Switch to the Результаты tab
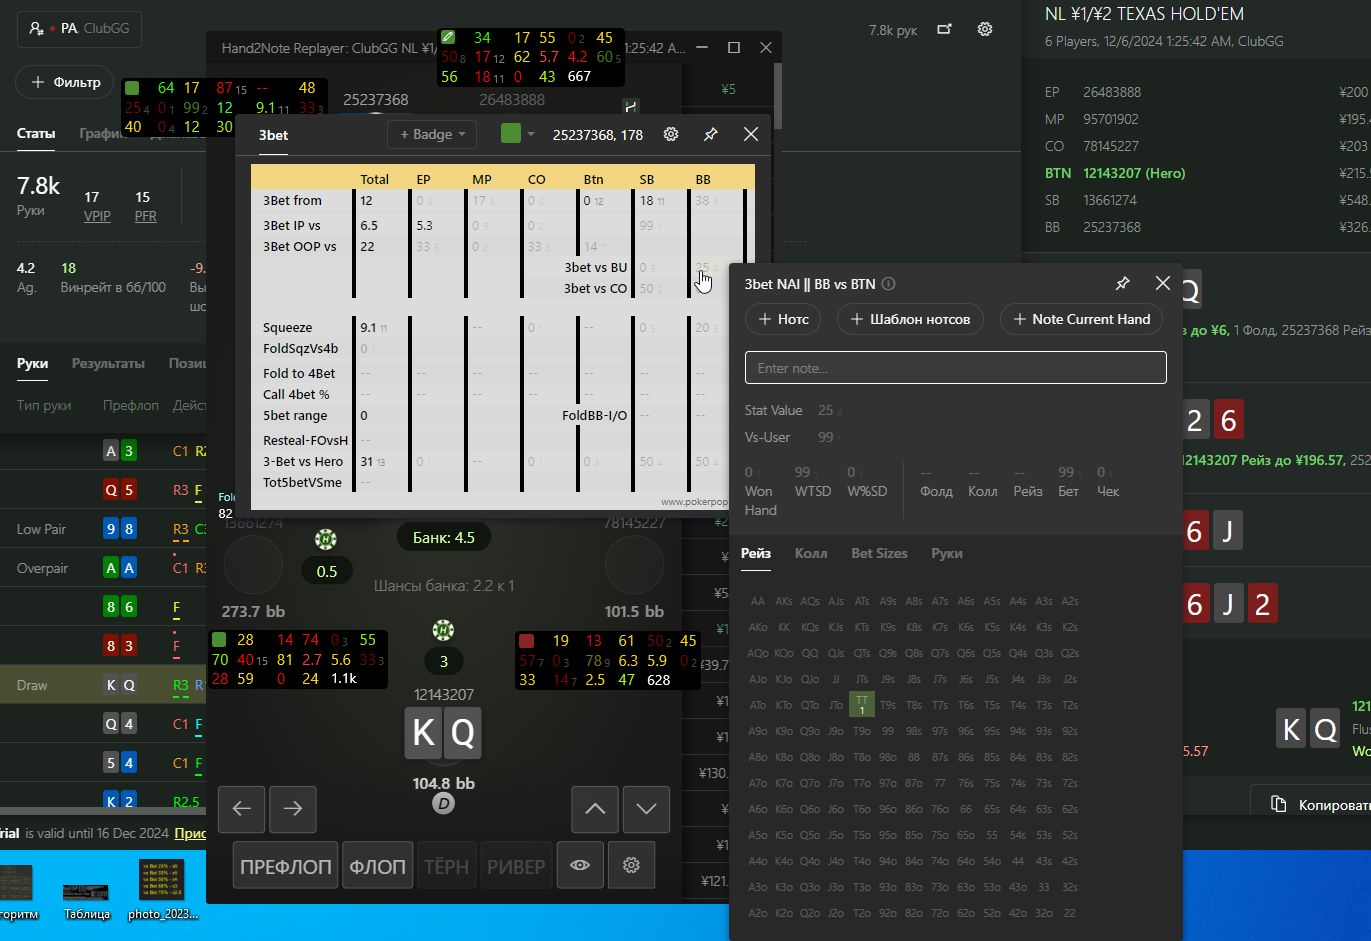The image size is (1371, 941). pos(108,363)
